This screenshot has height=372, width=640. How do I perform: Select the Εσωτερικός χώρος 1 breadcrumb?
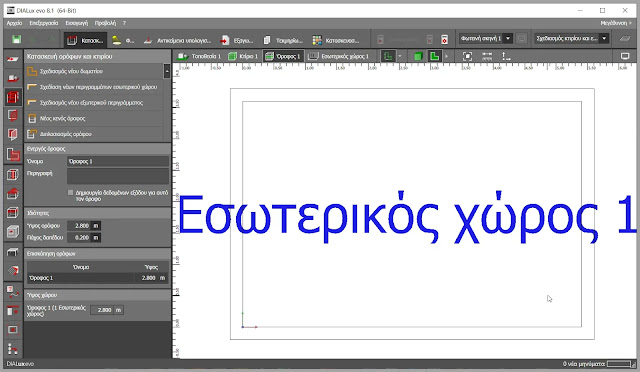coord(339,56)
